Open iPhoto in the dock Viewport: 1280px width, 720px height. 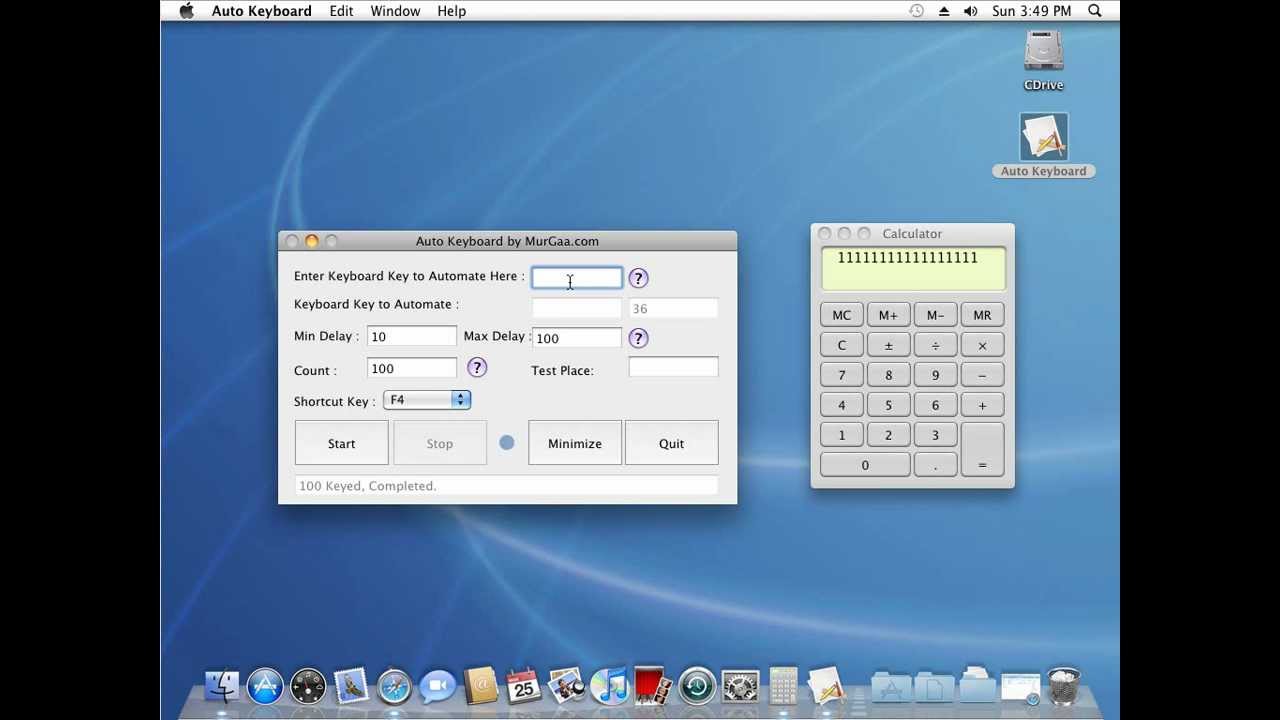[566, 686]
